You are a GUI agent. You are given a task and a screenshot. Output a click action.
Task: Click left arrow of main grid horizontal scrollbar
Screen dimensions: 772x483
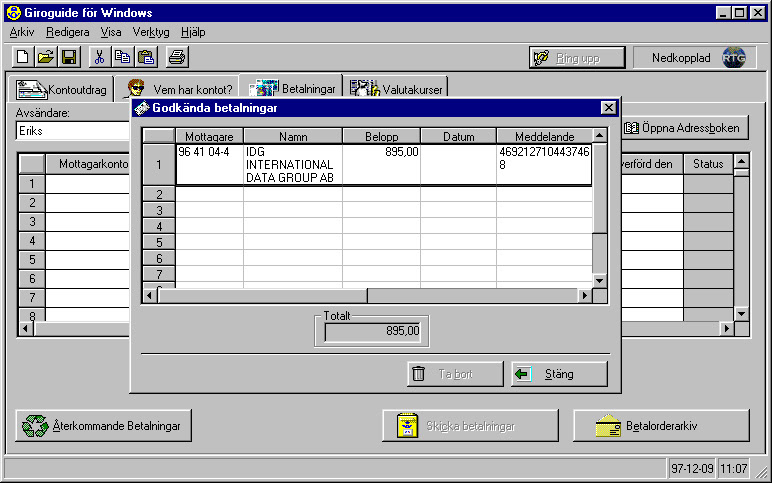26,328
